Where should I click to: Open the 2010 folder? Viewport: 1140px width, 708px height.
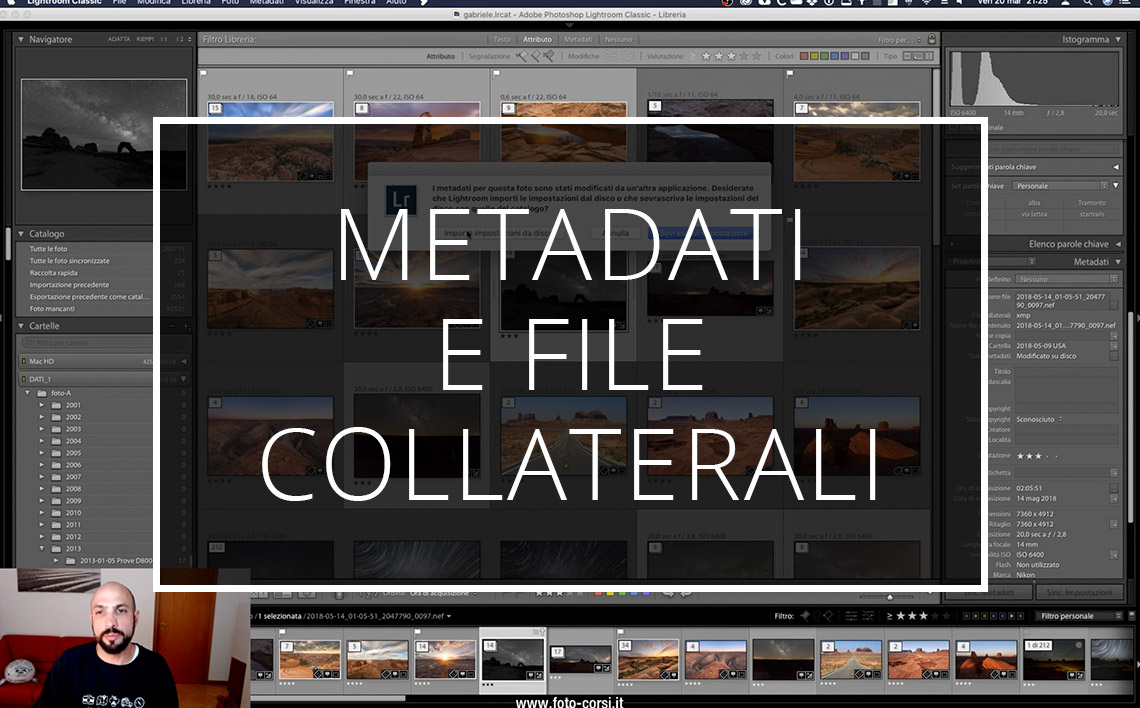pyautogui.click(x=73, y=512)
